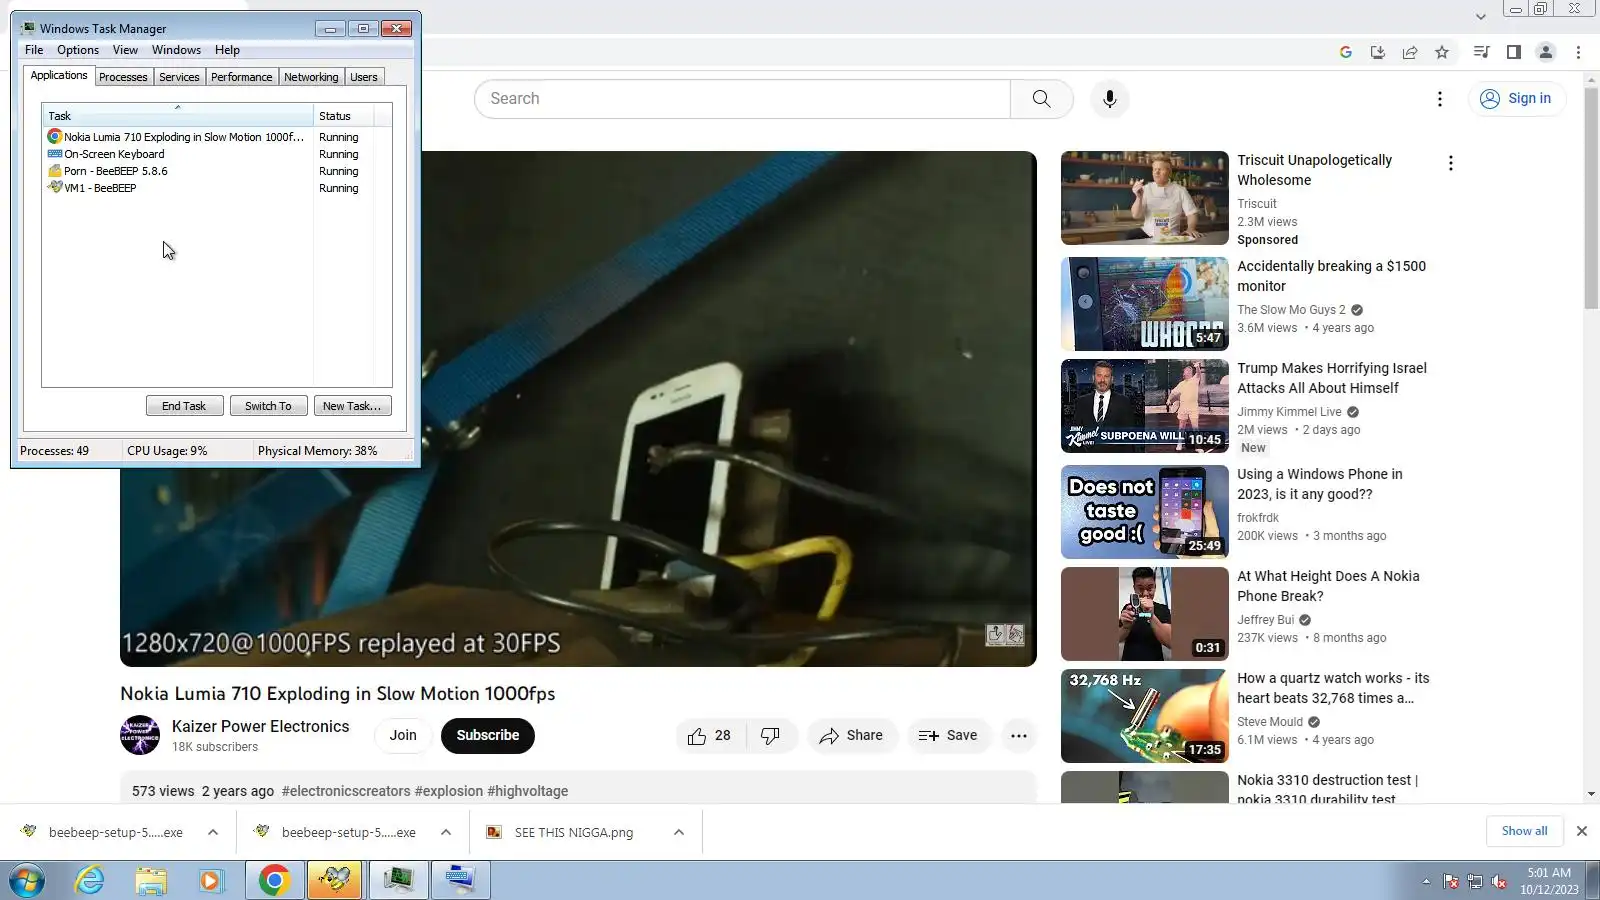This screenshot has height=900, width=1600.
Task: Click the Google icon in Chrome toolbar
Action: (x=1346, y=52)
